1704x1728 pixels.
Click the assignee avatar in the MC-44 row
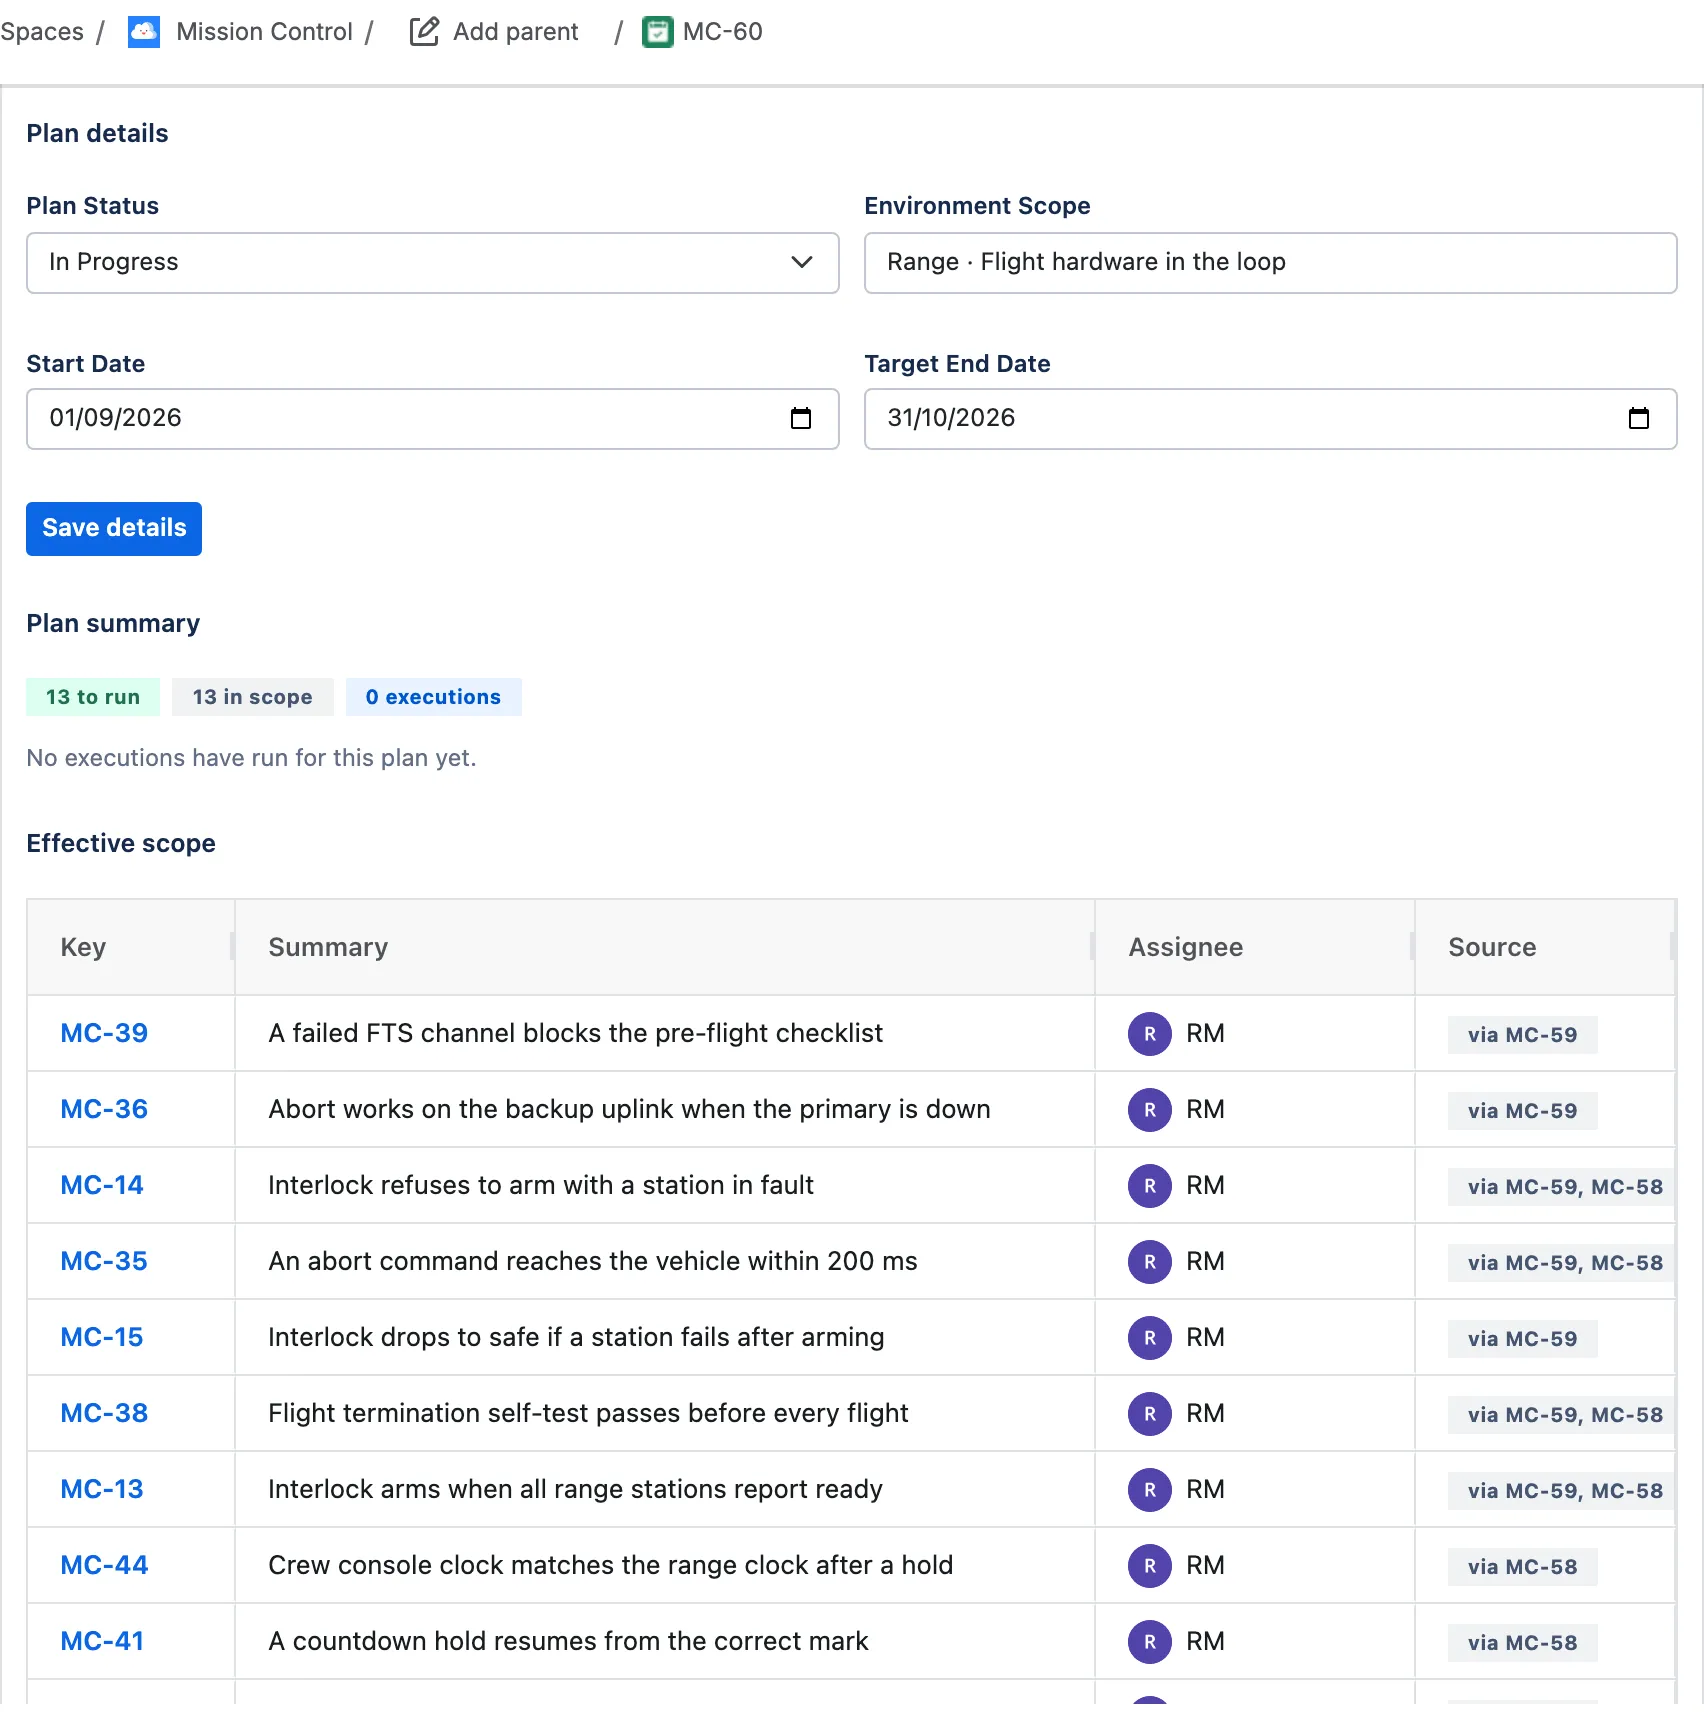point(1150,1566)
